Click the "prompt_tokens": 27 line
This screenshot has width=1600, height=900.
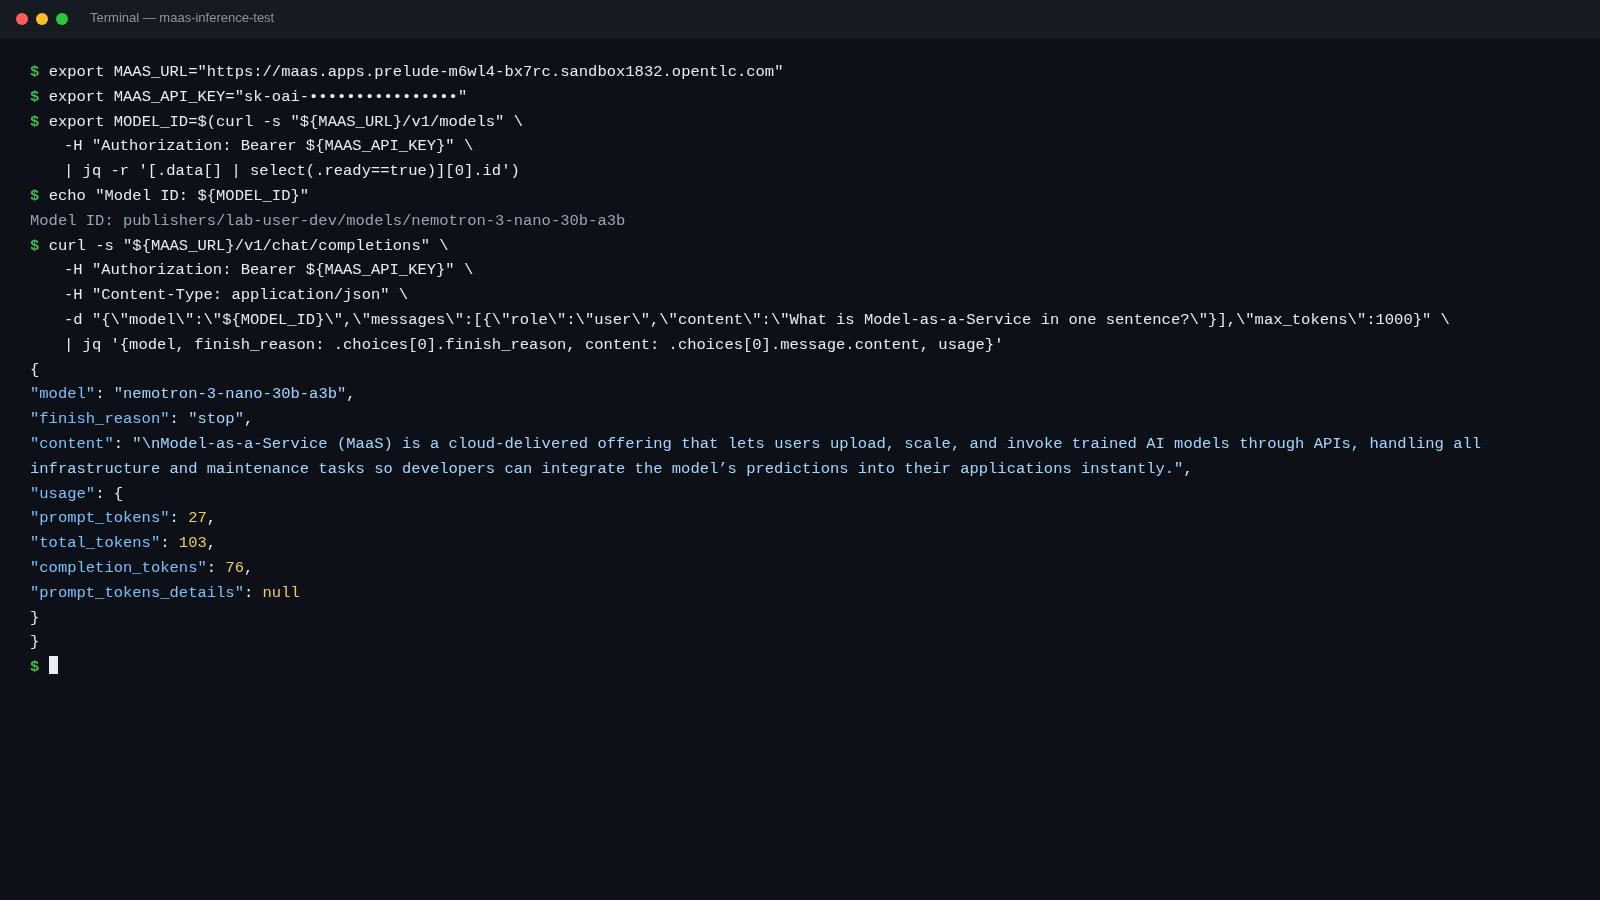pyautogui.click(x=123, y=518)
